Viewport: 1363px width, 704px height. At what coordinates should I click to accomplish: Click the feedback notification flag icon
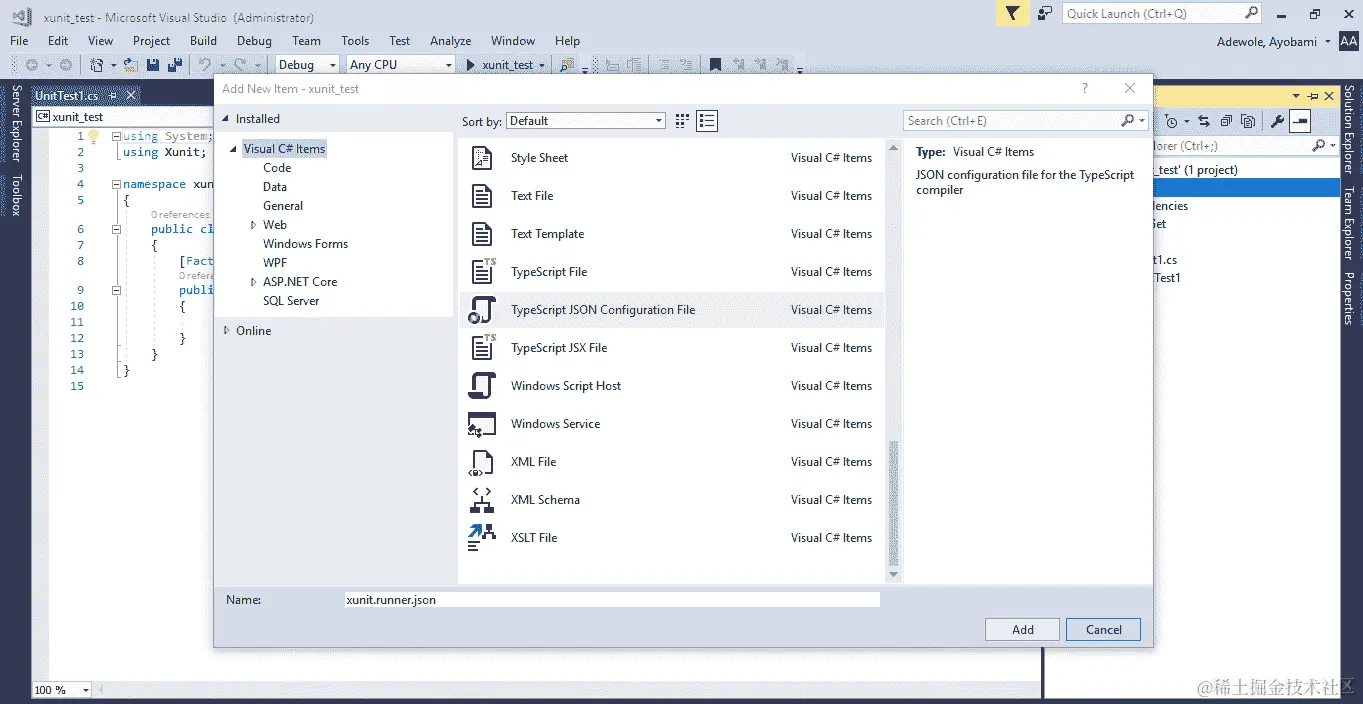(x=1013, y=14)
